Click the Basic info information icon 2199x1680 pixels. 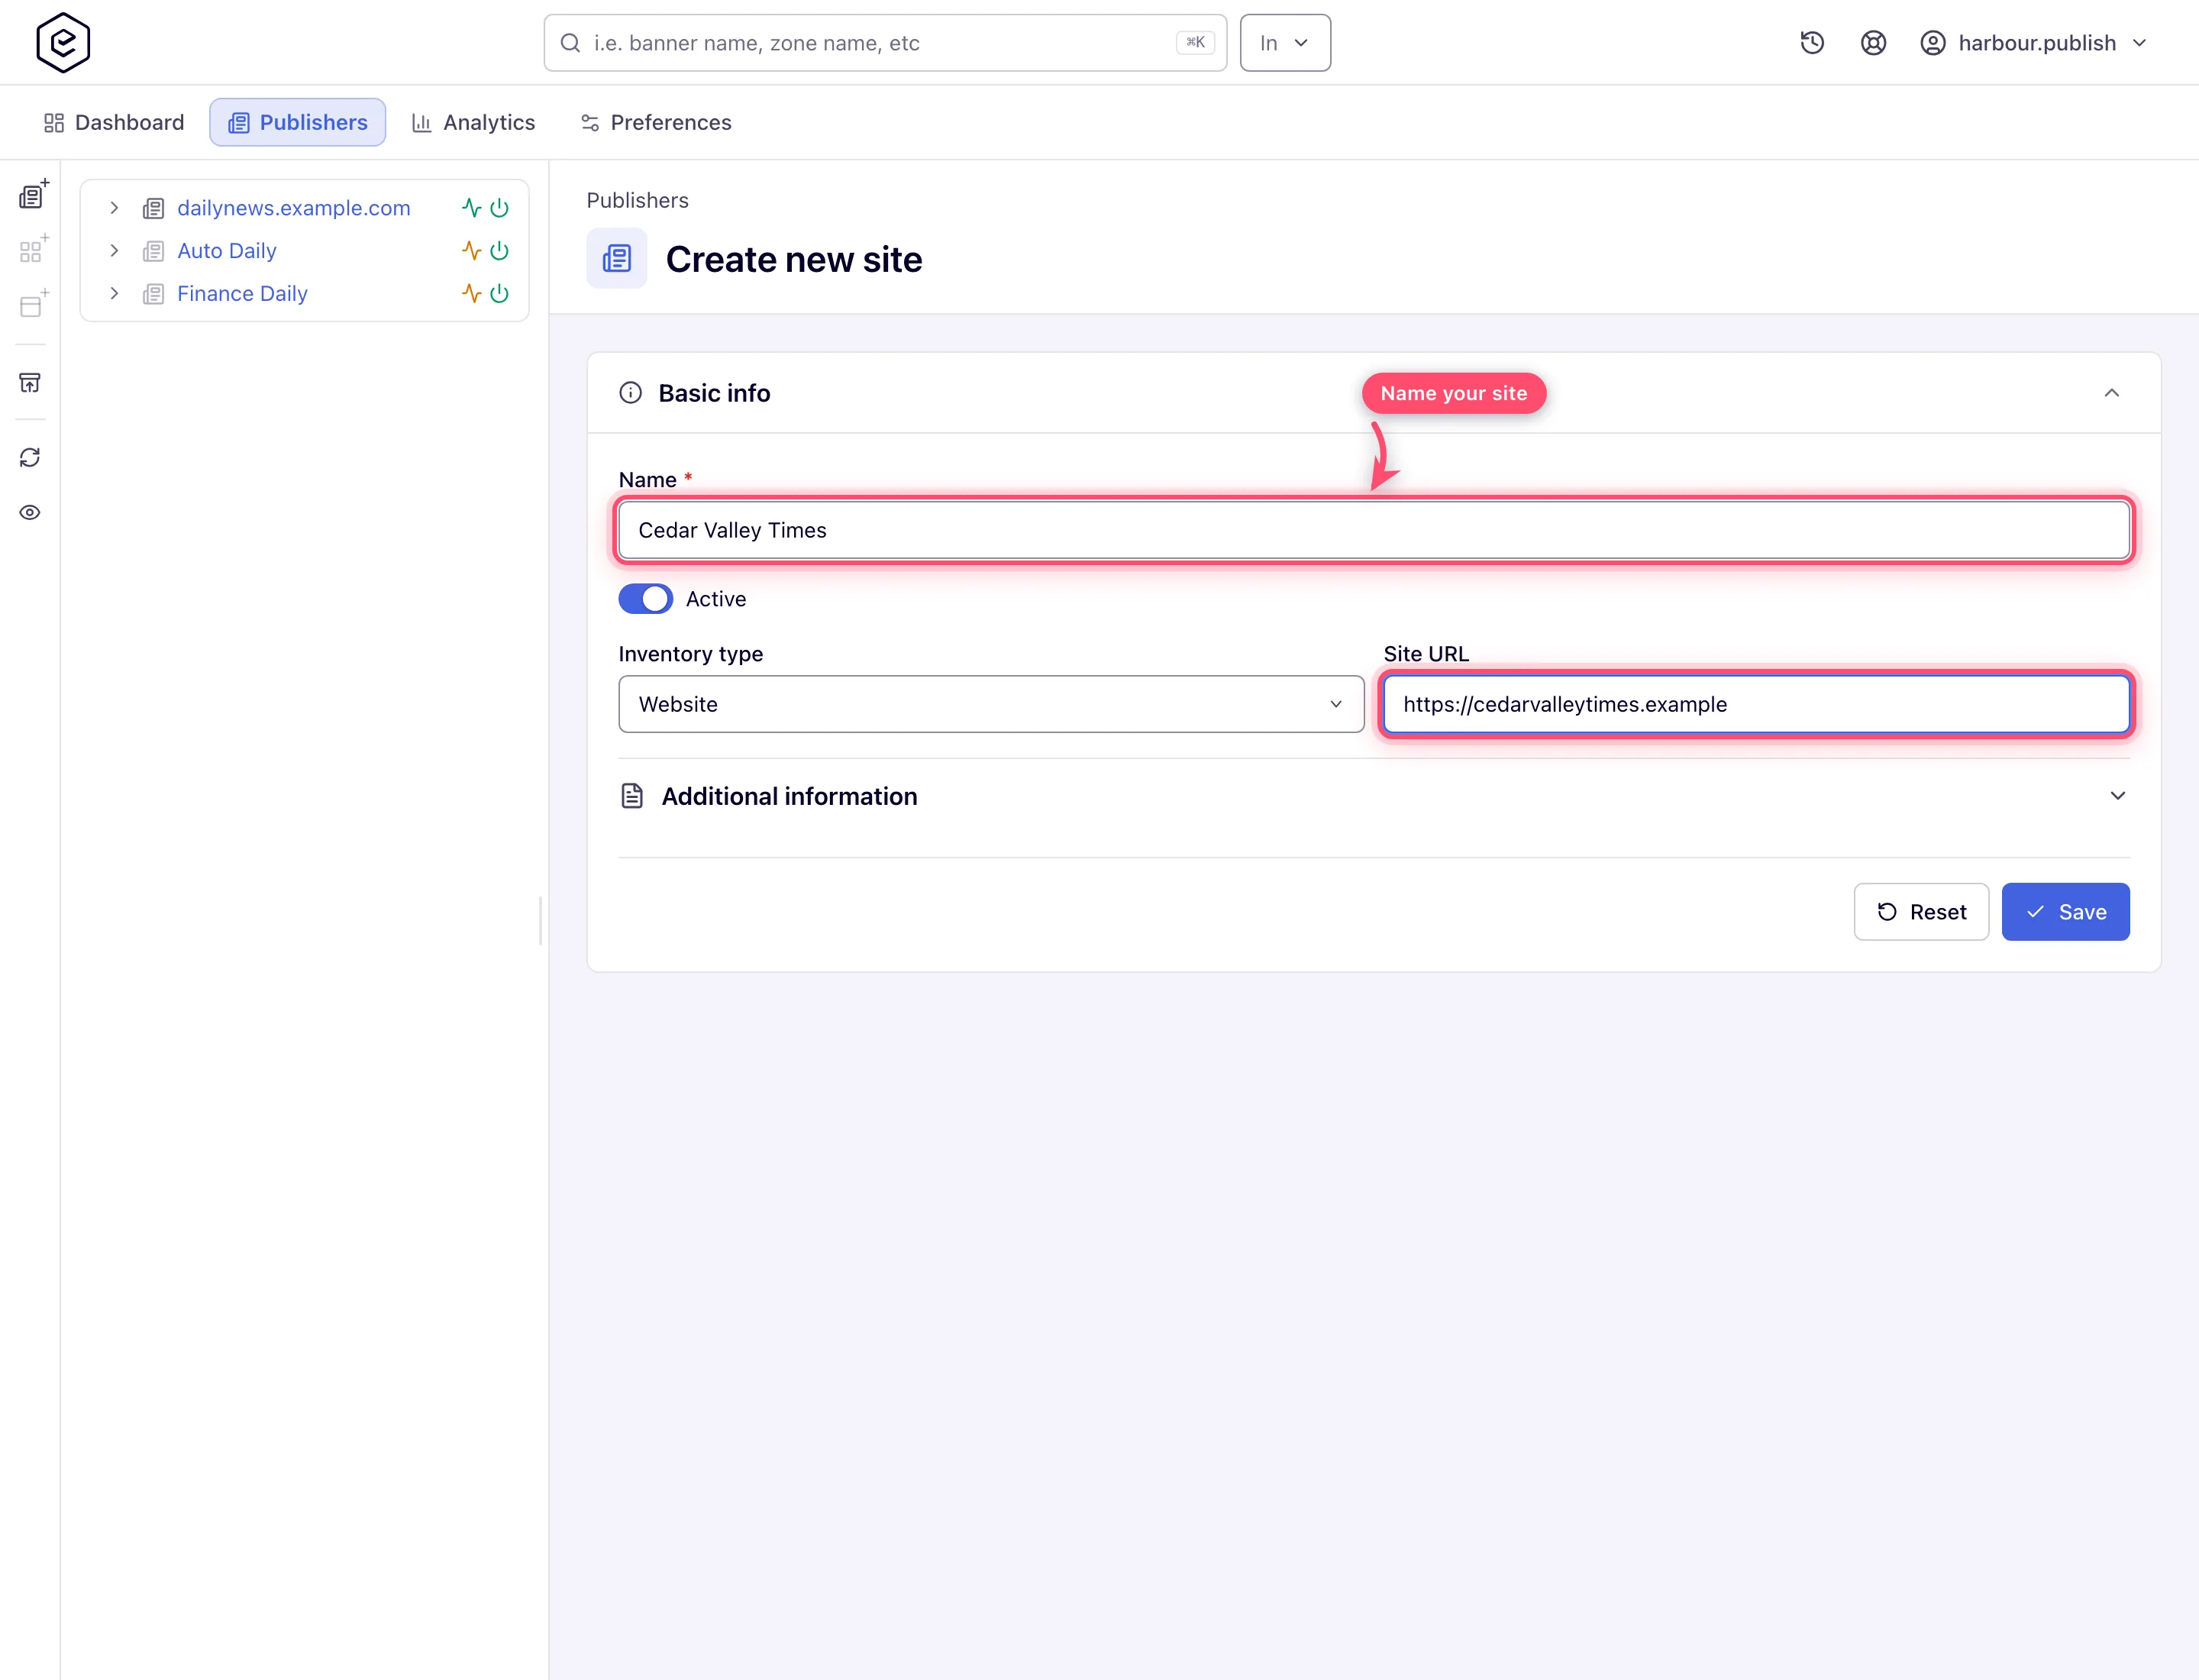pos(630,393)
